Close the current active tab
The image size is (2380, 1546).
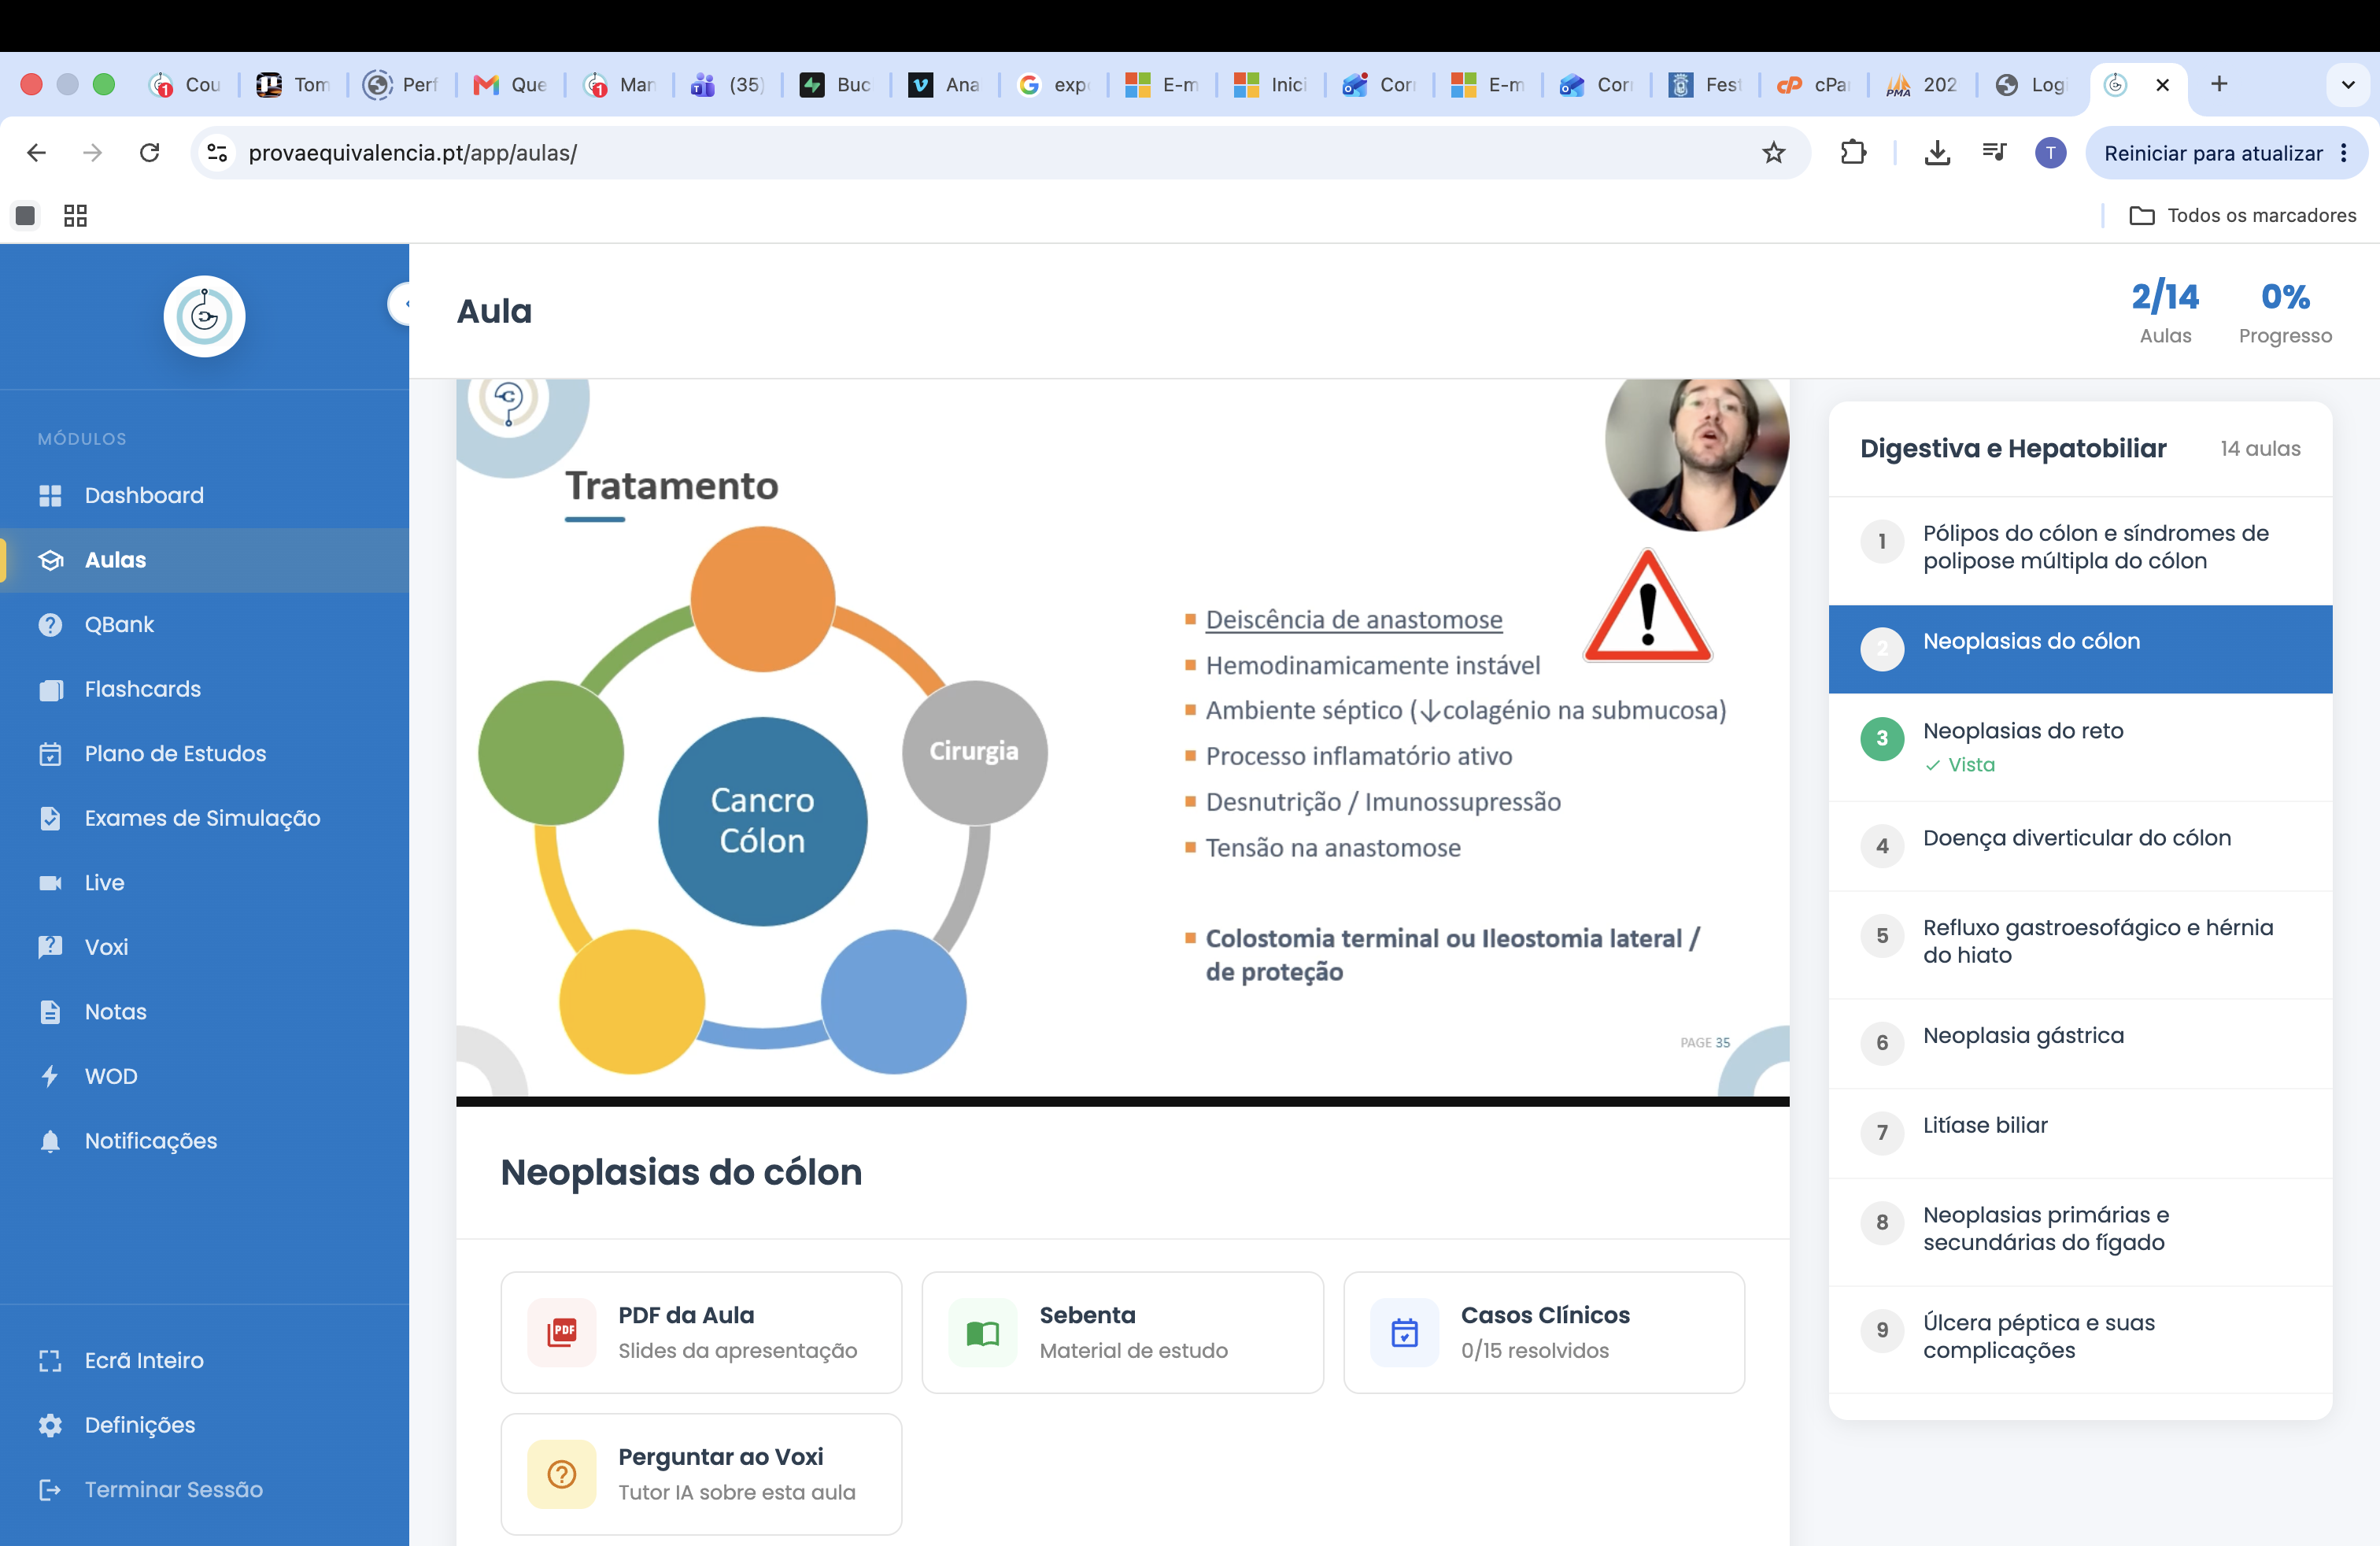(2162, 85)
